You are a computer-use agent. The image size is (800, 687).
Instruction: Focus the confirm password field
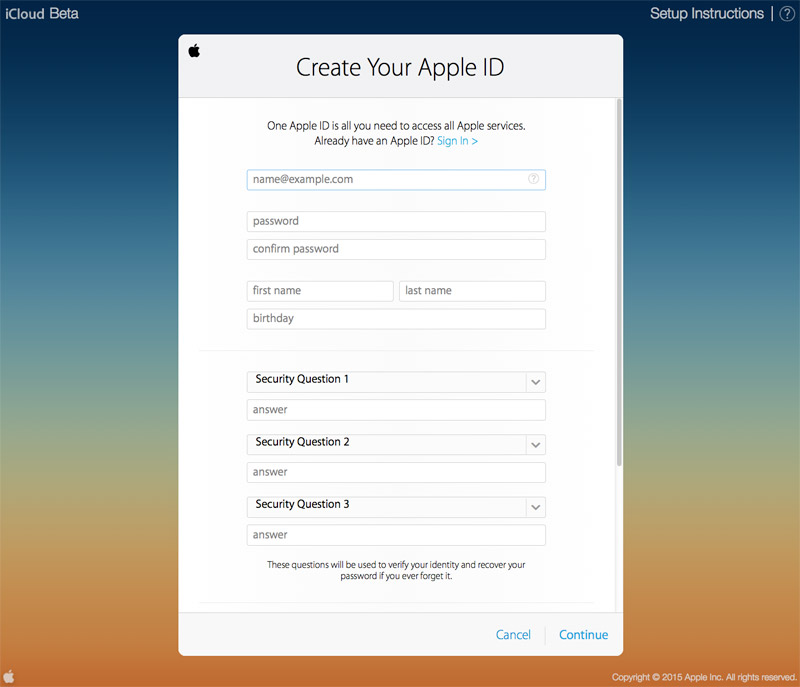pos(396,249)
